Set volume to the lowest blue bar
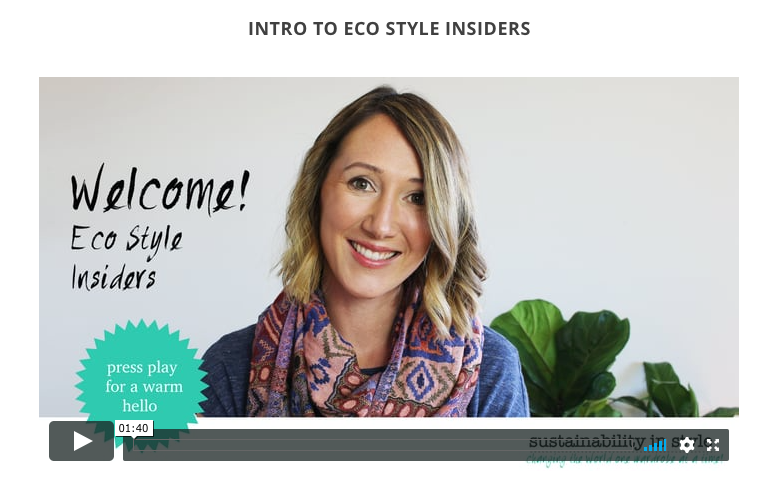 tap(646, 449)
